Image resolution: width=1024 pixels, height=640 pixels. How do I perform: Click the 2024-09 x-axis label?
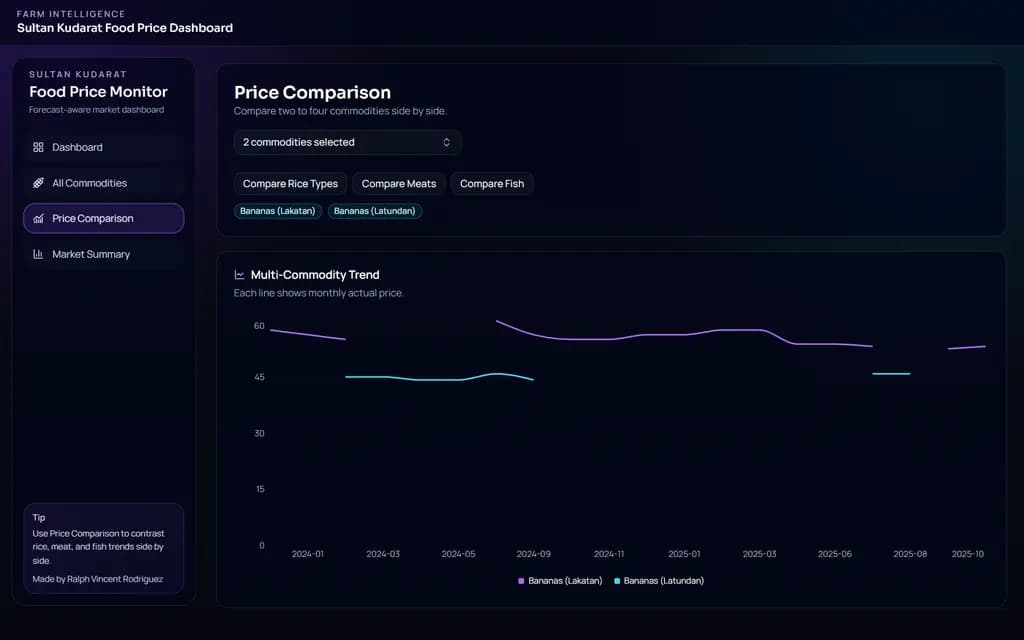(534, 554)
